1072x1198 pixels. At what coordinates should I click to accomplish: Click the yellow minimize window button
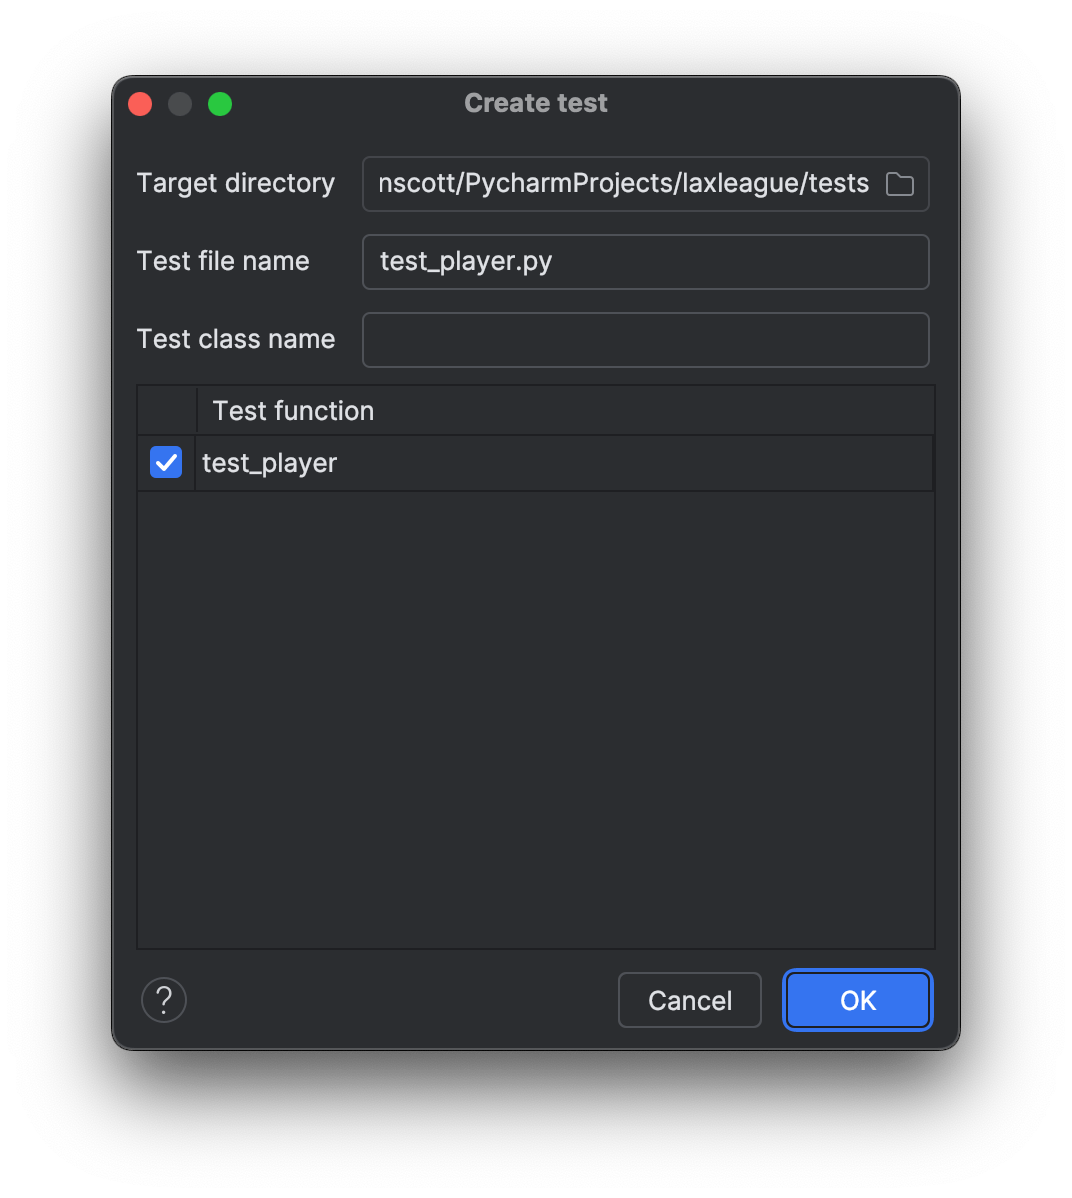180,103
